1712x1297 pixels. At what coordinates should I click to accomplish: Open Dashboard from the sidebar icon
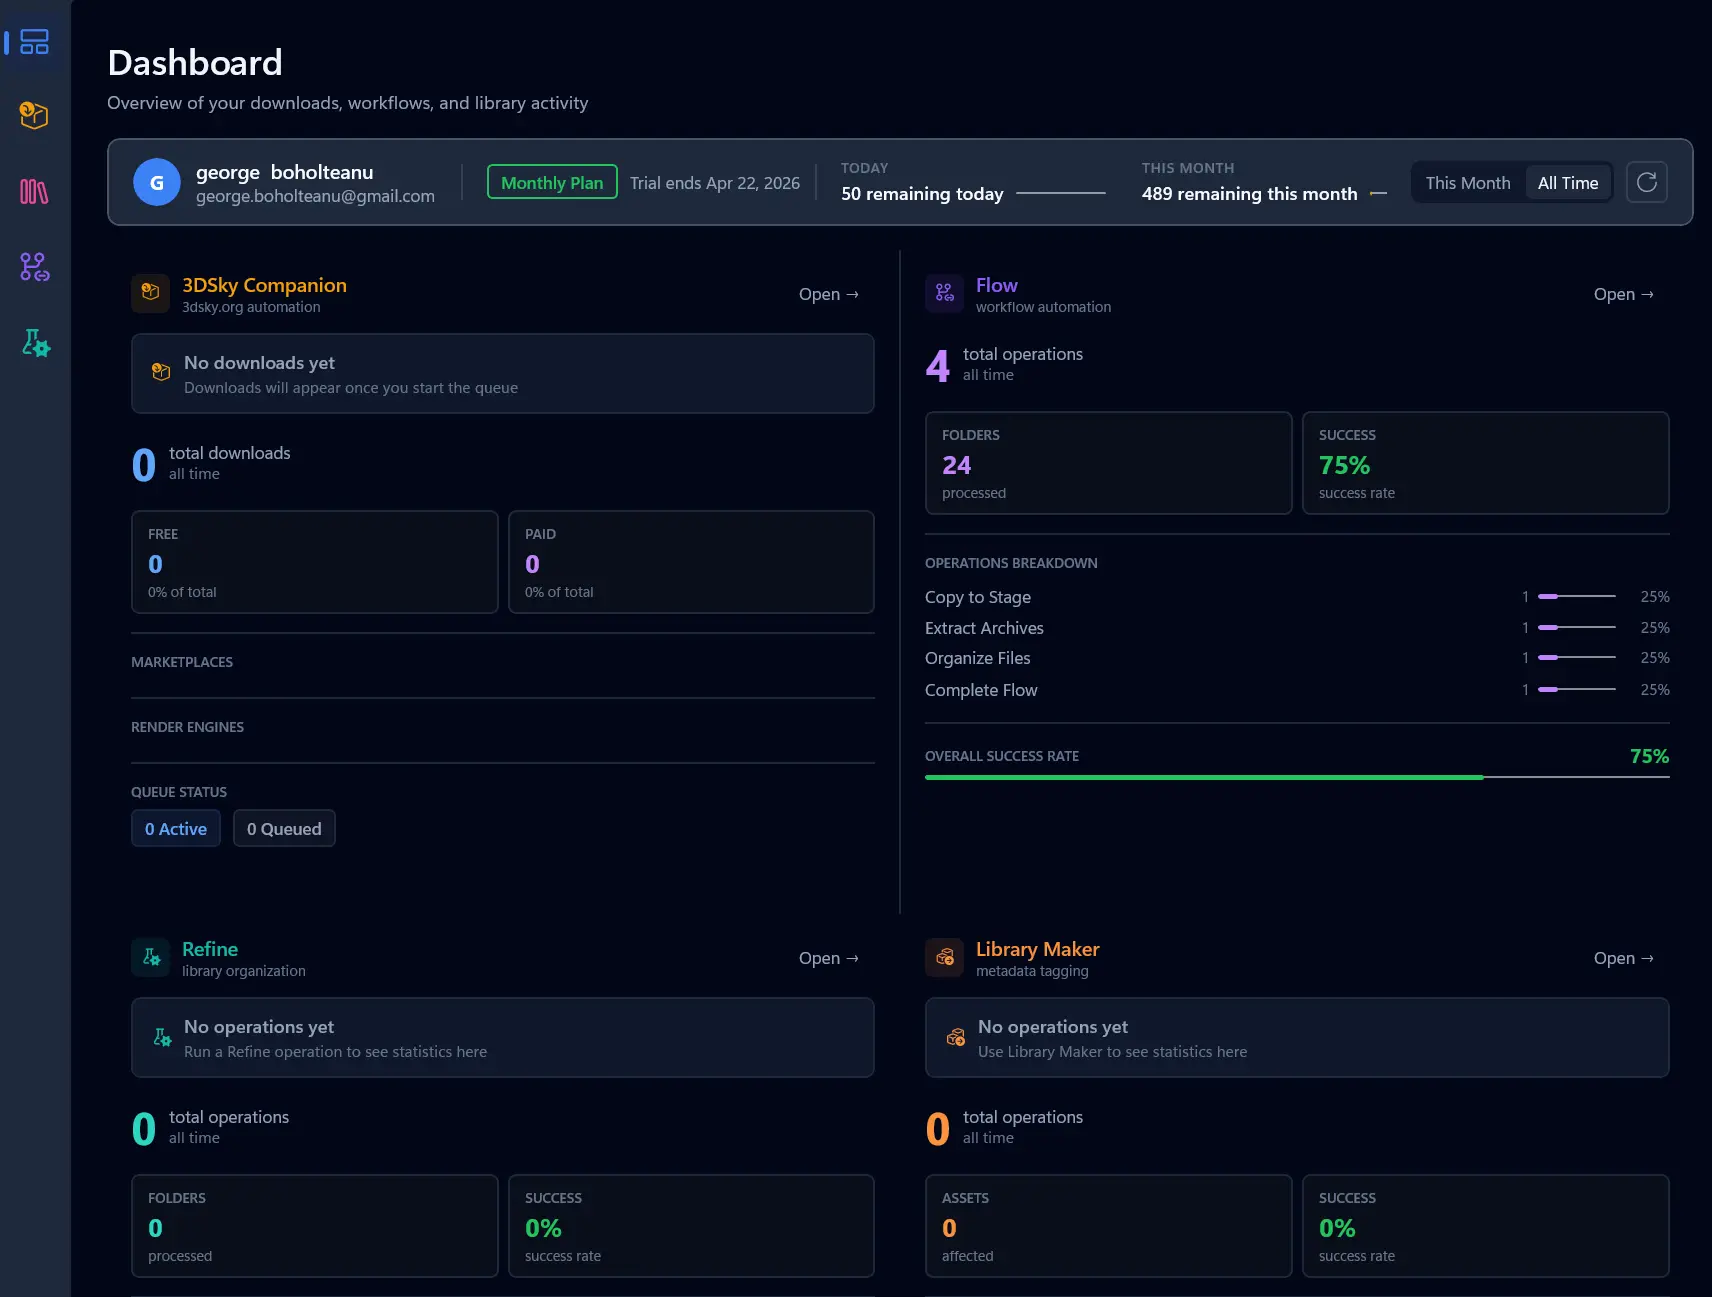[34, 42]
